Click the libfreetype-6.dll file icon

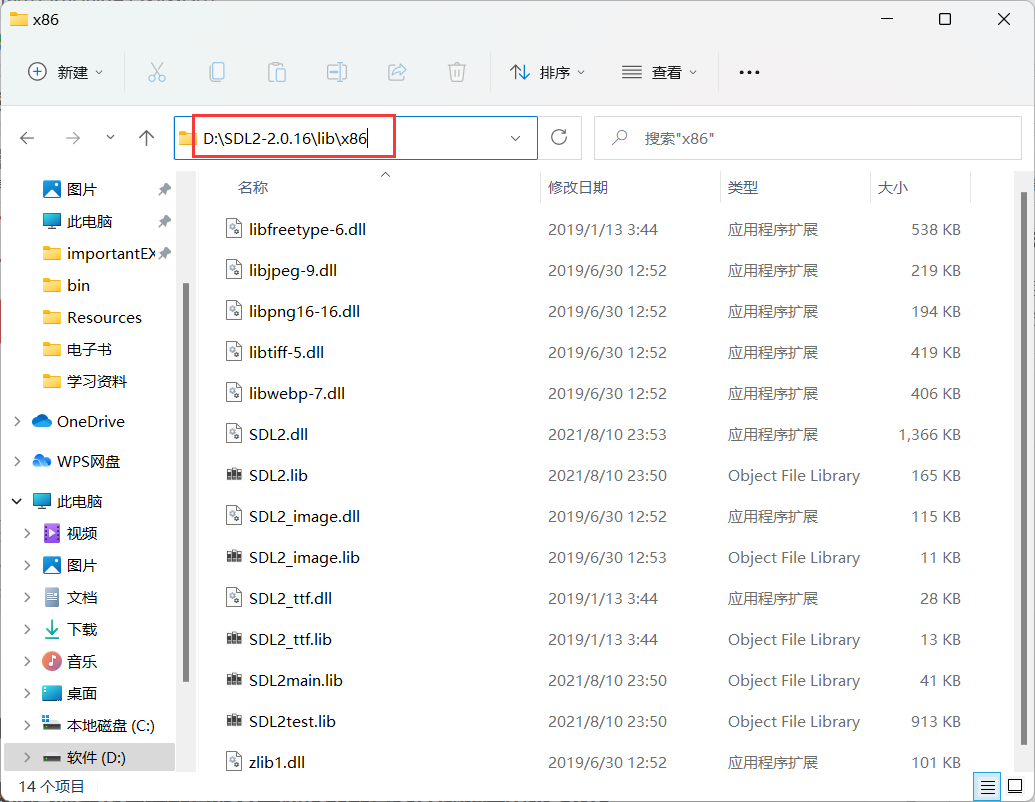234,229
